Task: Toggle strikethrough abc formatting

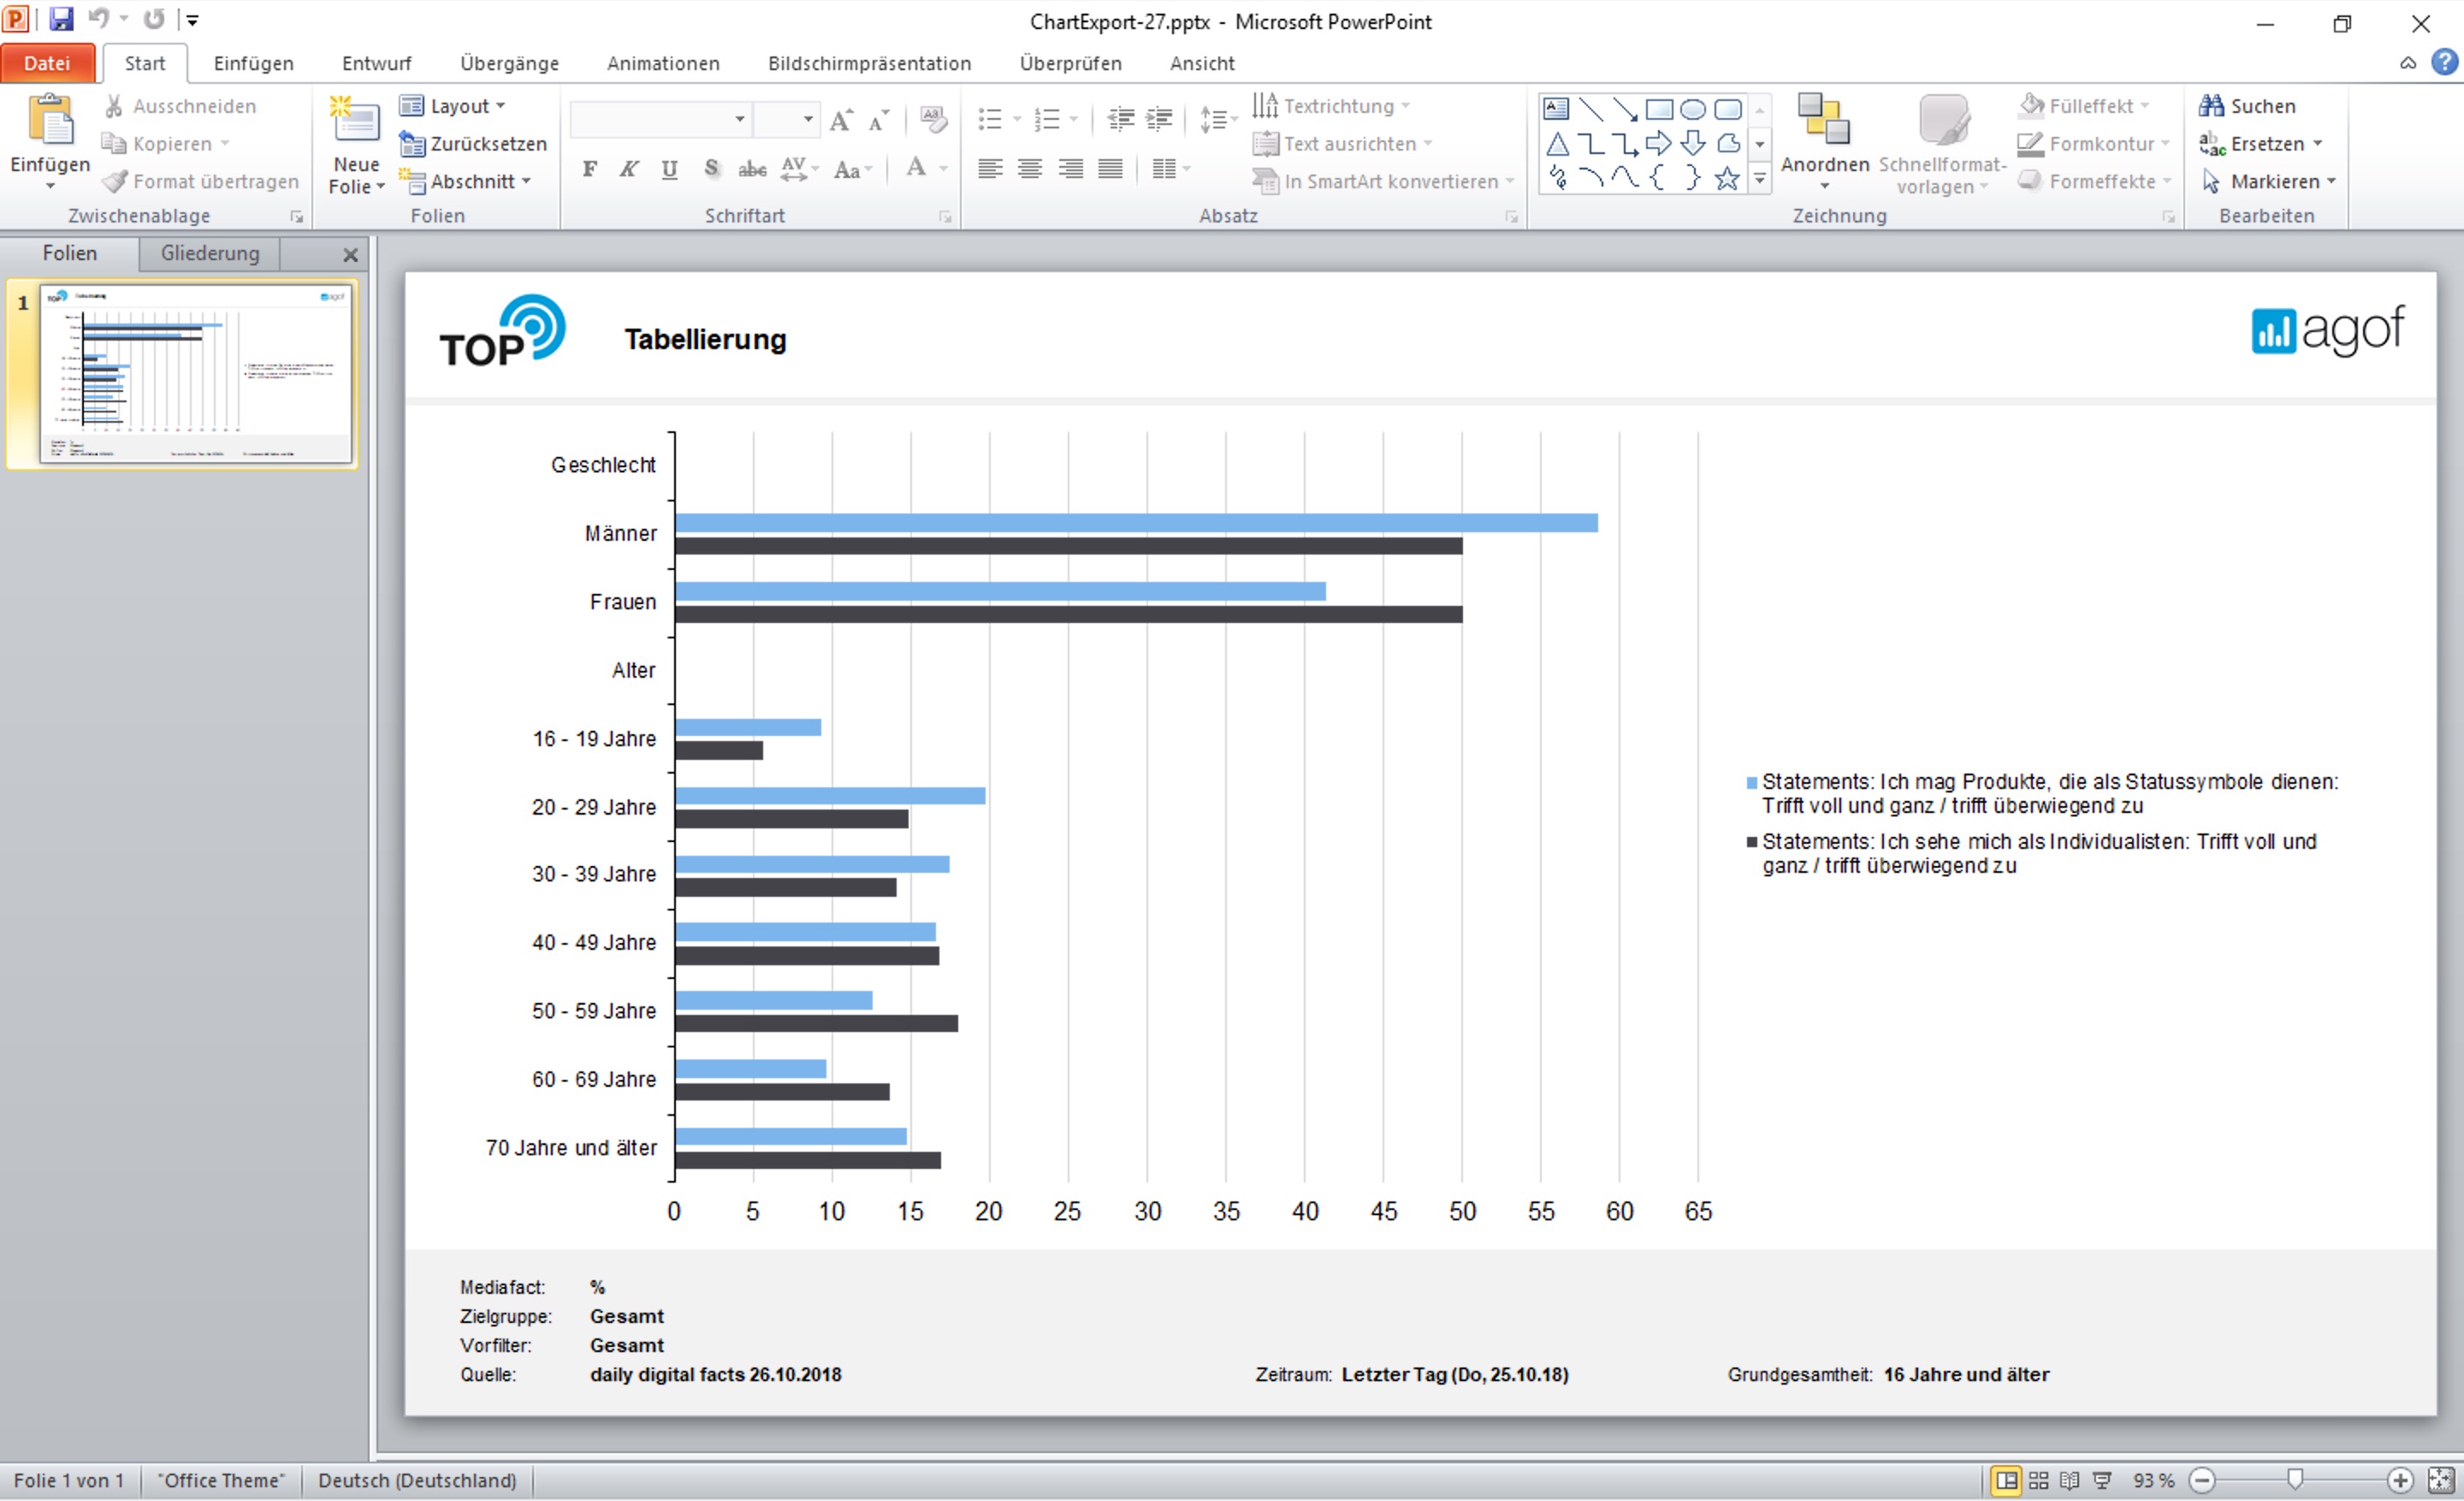Action: [752, 169]
